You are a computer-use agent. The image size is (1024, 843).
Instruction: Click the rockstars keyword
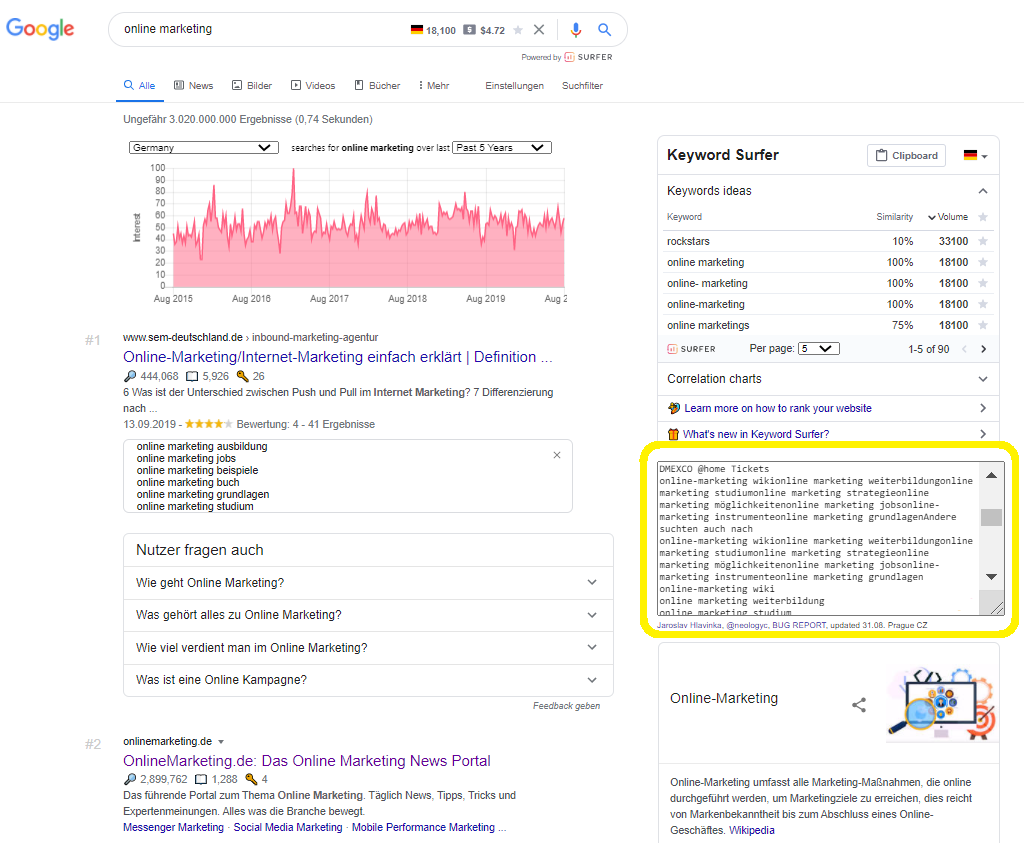[x=688, y=241]
